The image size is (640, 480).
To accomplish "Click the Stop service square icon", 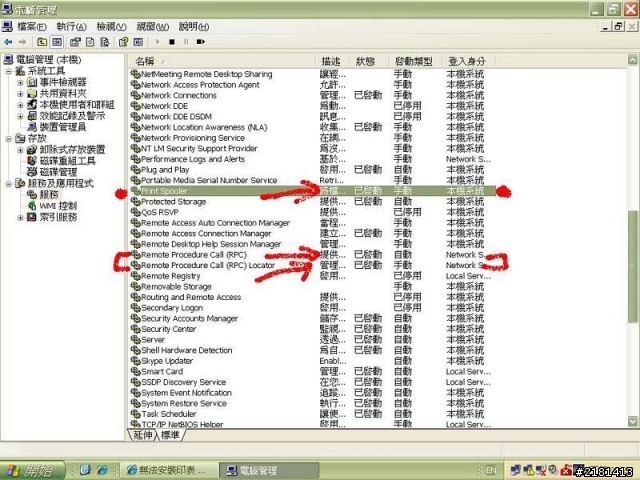I will (x=172, y=42).
